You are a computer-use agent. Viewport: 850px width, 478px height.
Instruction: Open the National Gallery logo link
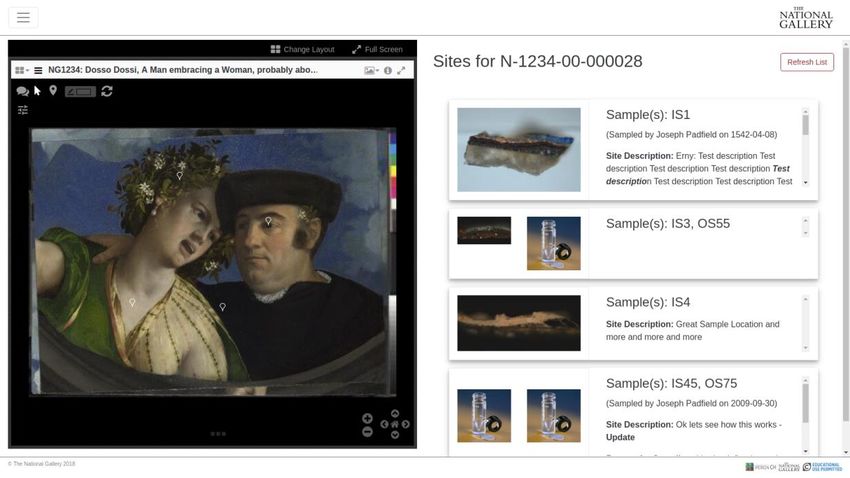(806, 17)
